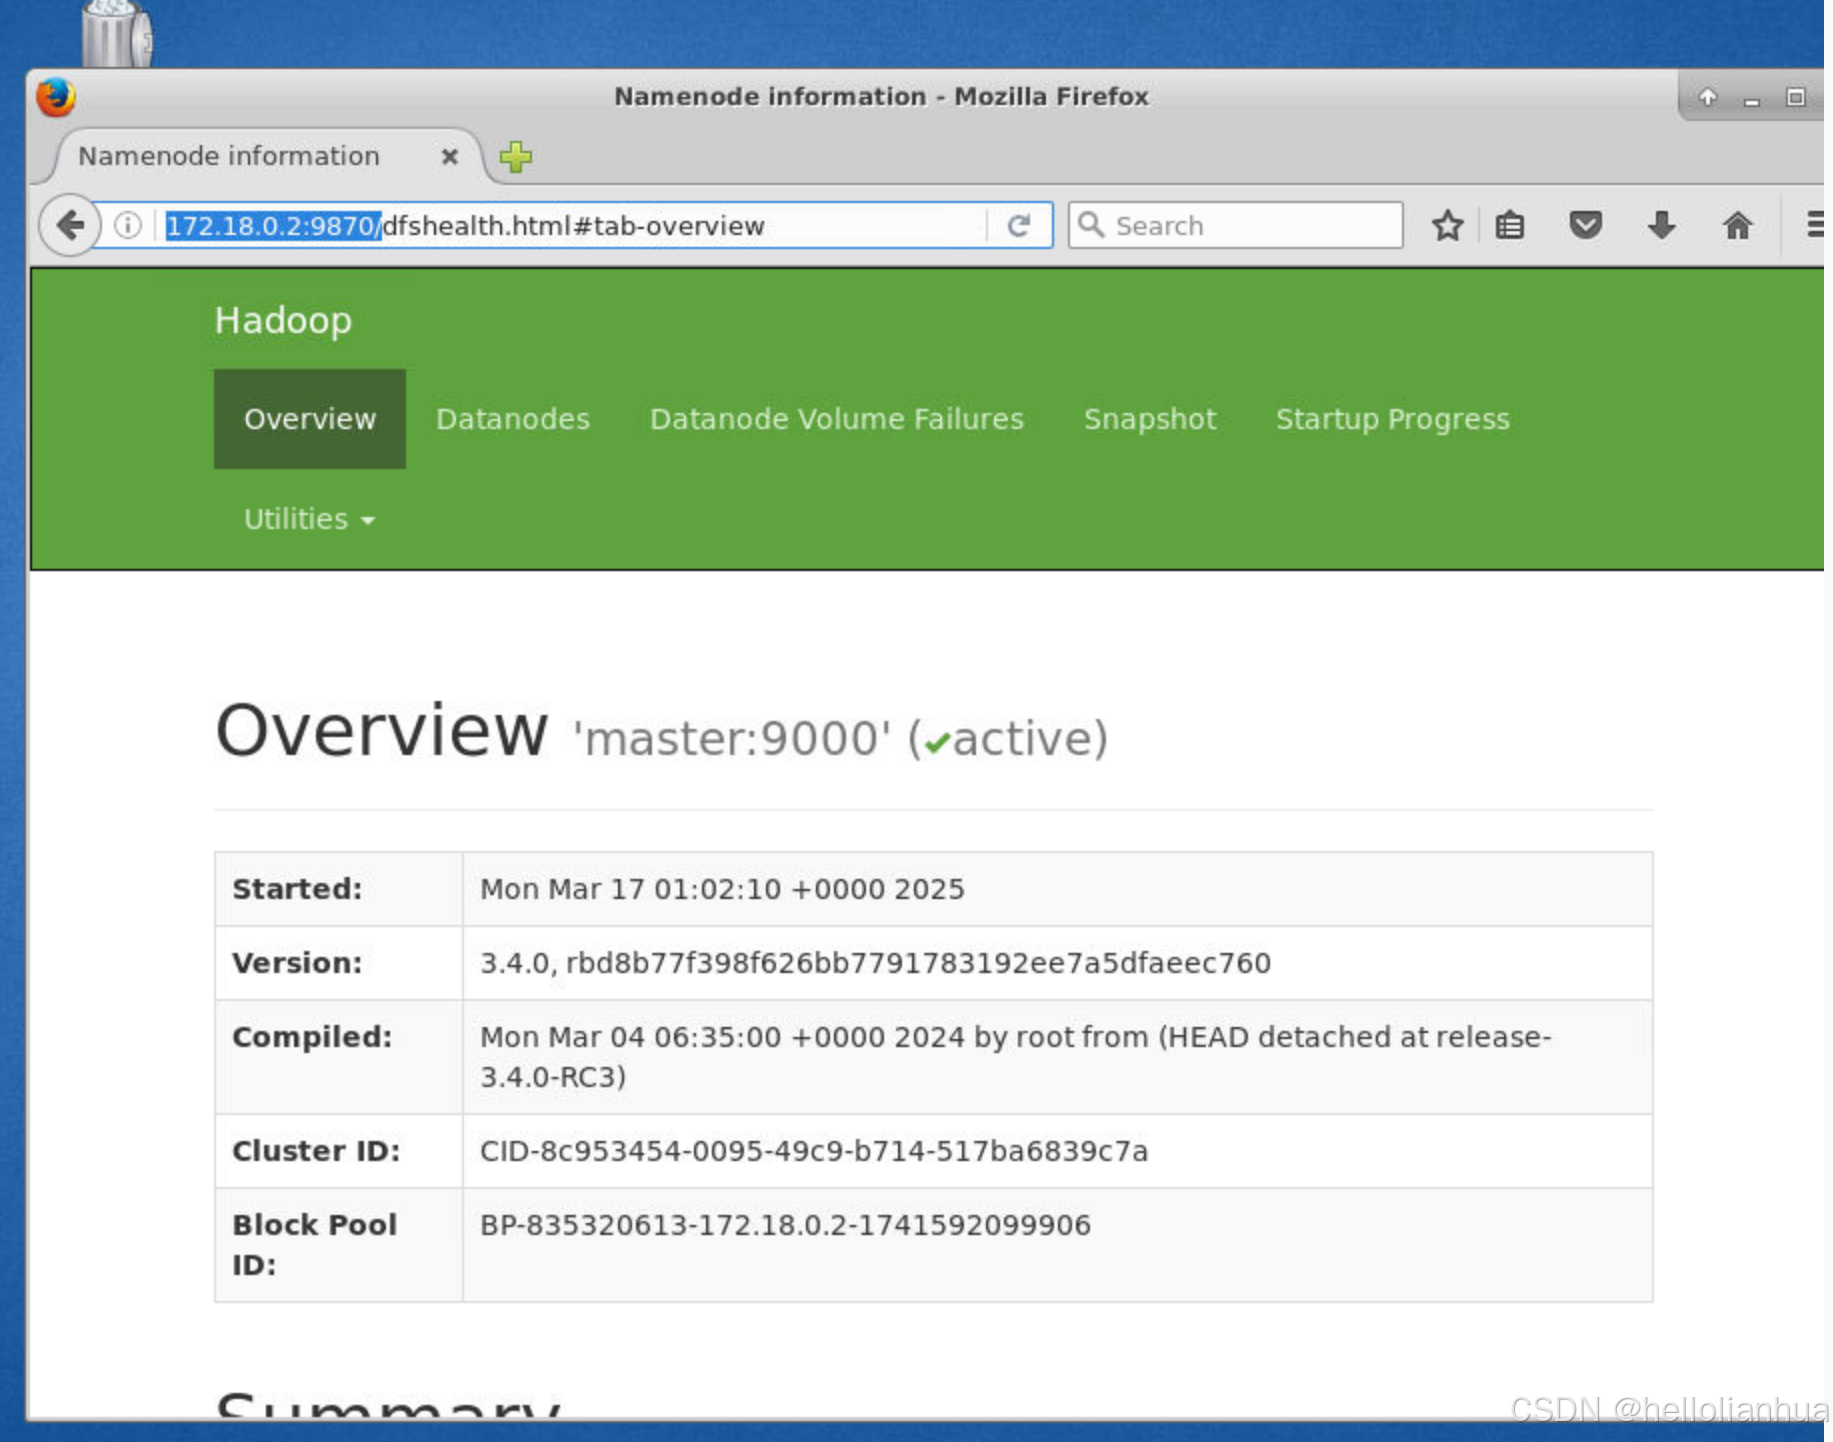Click the 'Block Pool ID:' label cell
Viewport: 1833px width, 1442px height.
338,1245
